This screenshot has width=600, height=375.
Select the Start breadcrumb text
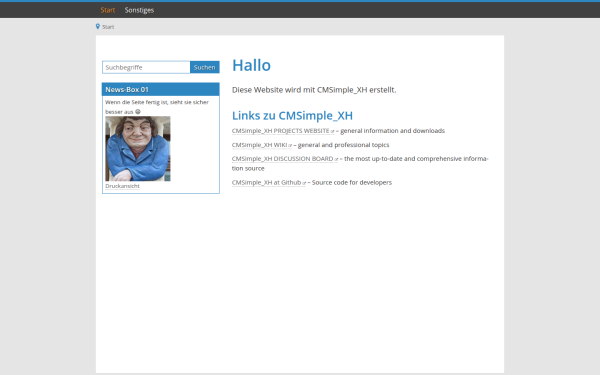point(108,27)
